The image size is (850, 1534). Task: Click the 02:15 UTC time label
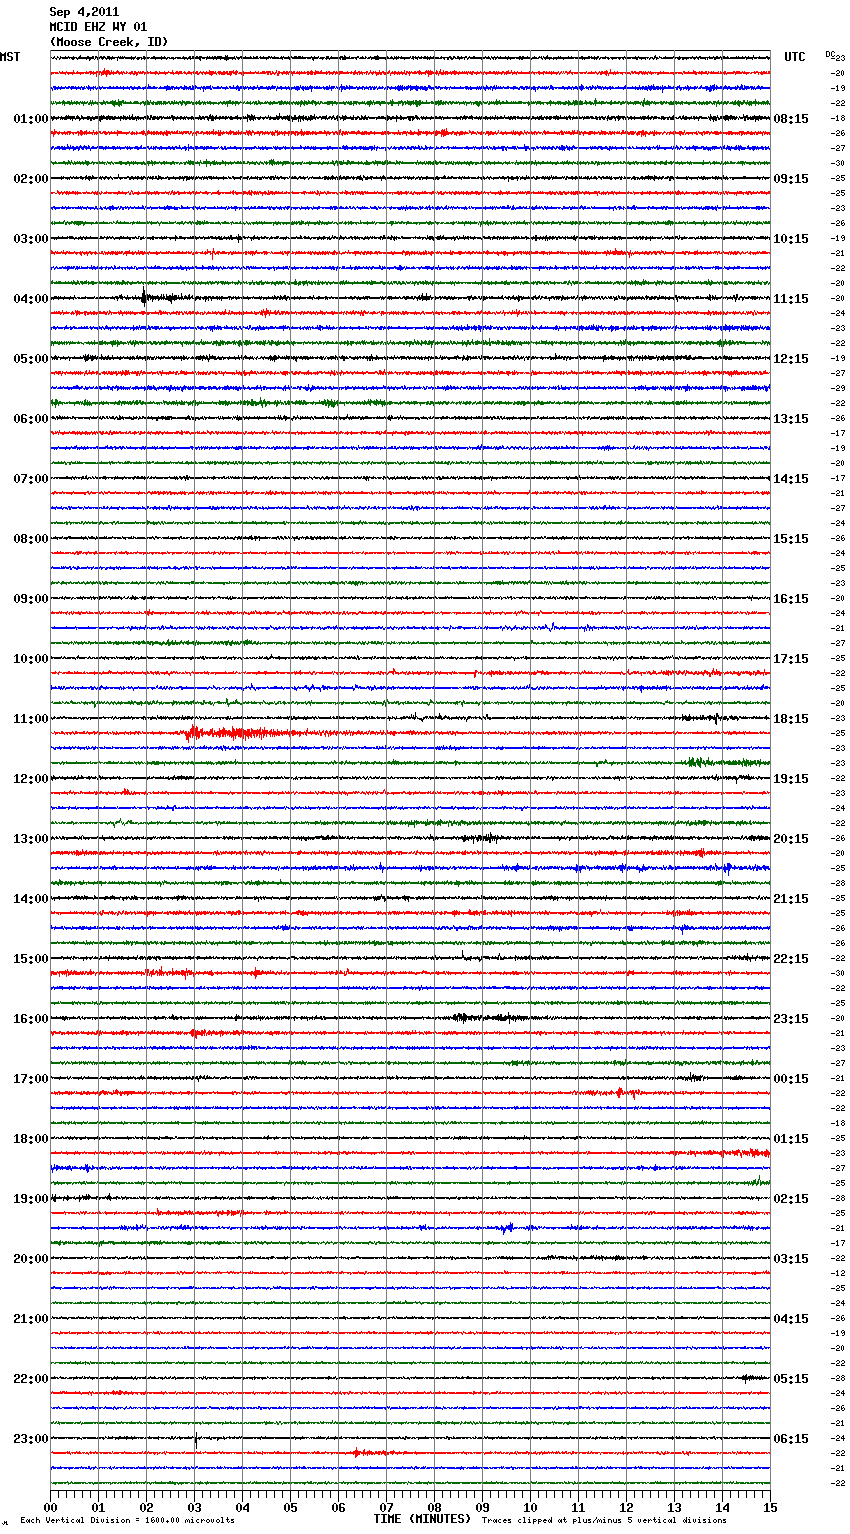[x=791, y=1199]
